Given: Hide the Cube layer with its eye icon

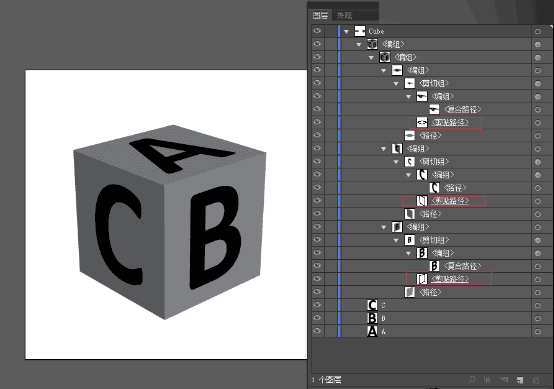Looking at the screenshot, I should tap(317, 31).
